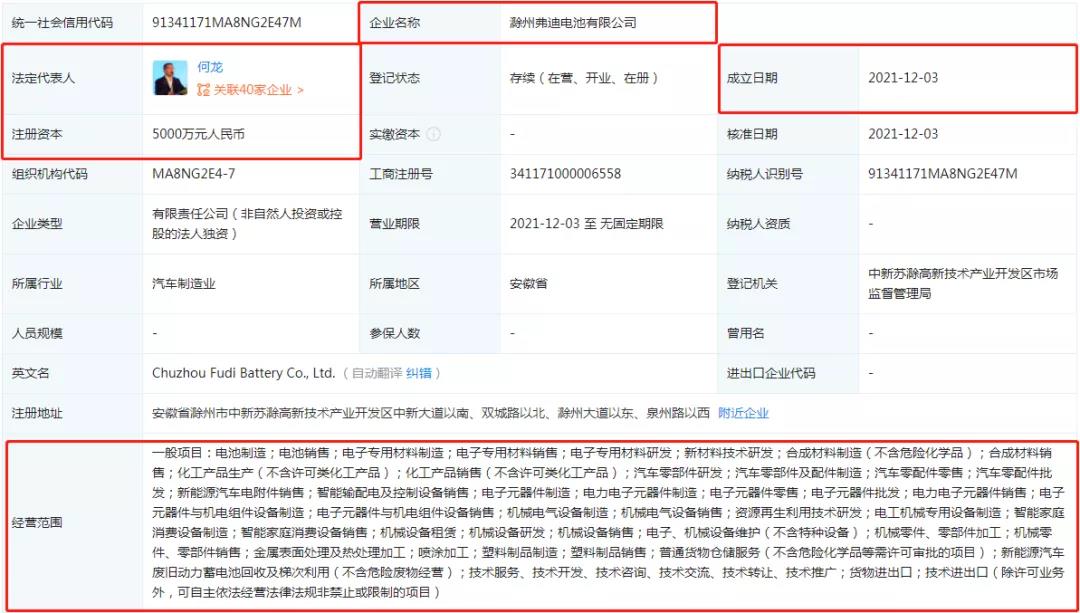This screenshot has width=1080, height=613.
Task: Select credit code 91341171MA8NG2E47M next to 统一社会信用代码
Action: (x=227, y=23)
